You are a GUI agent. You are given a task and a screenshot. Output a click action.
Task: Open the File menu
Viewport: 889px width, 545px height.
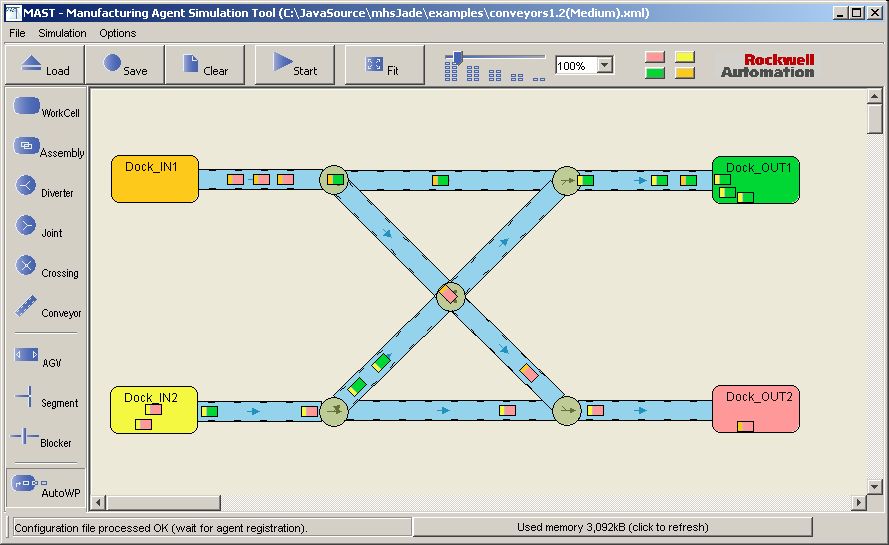(x=17, y=33)
